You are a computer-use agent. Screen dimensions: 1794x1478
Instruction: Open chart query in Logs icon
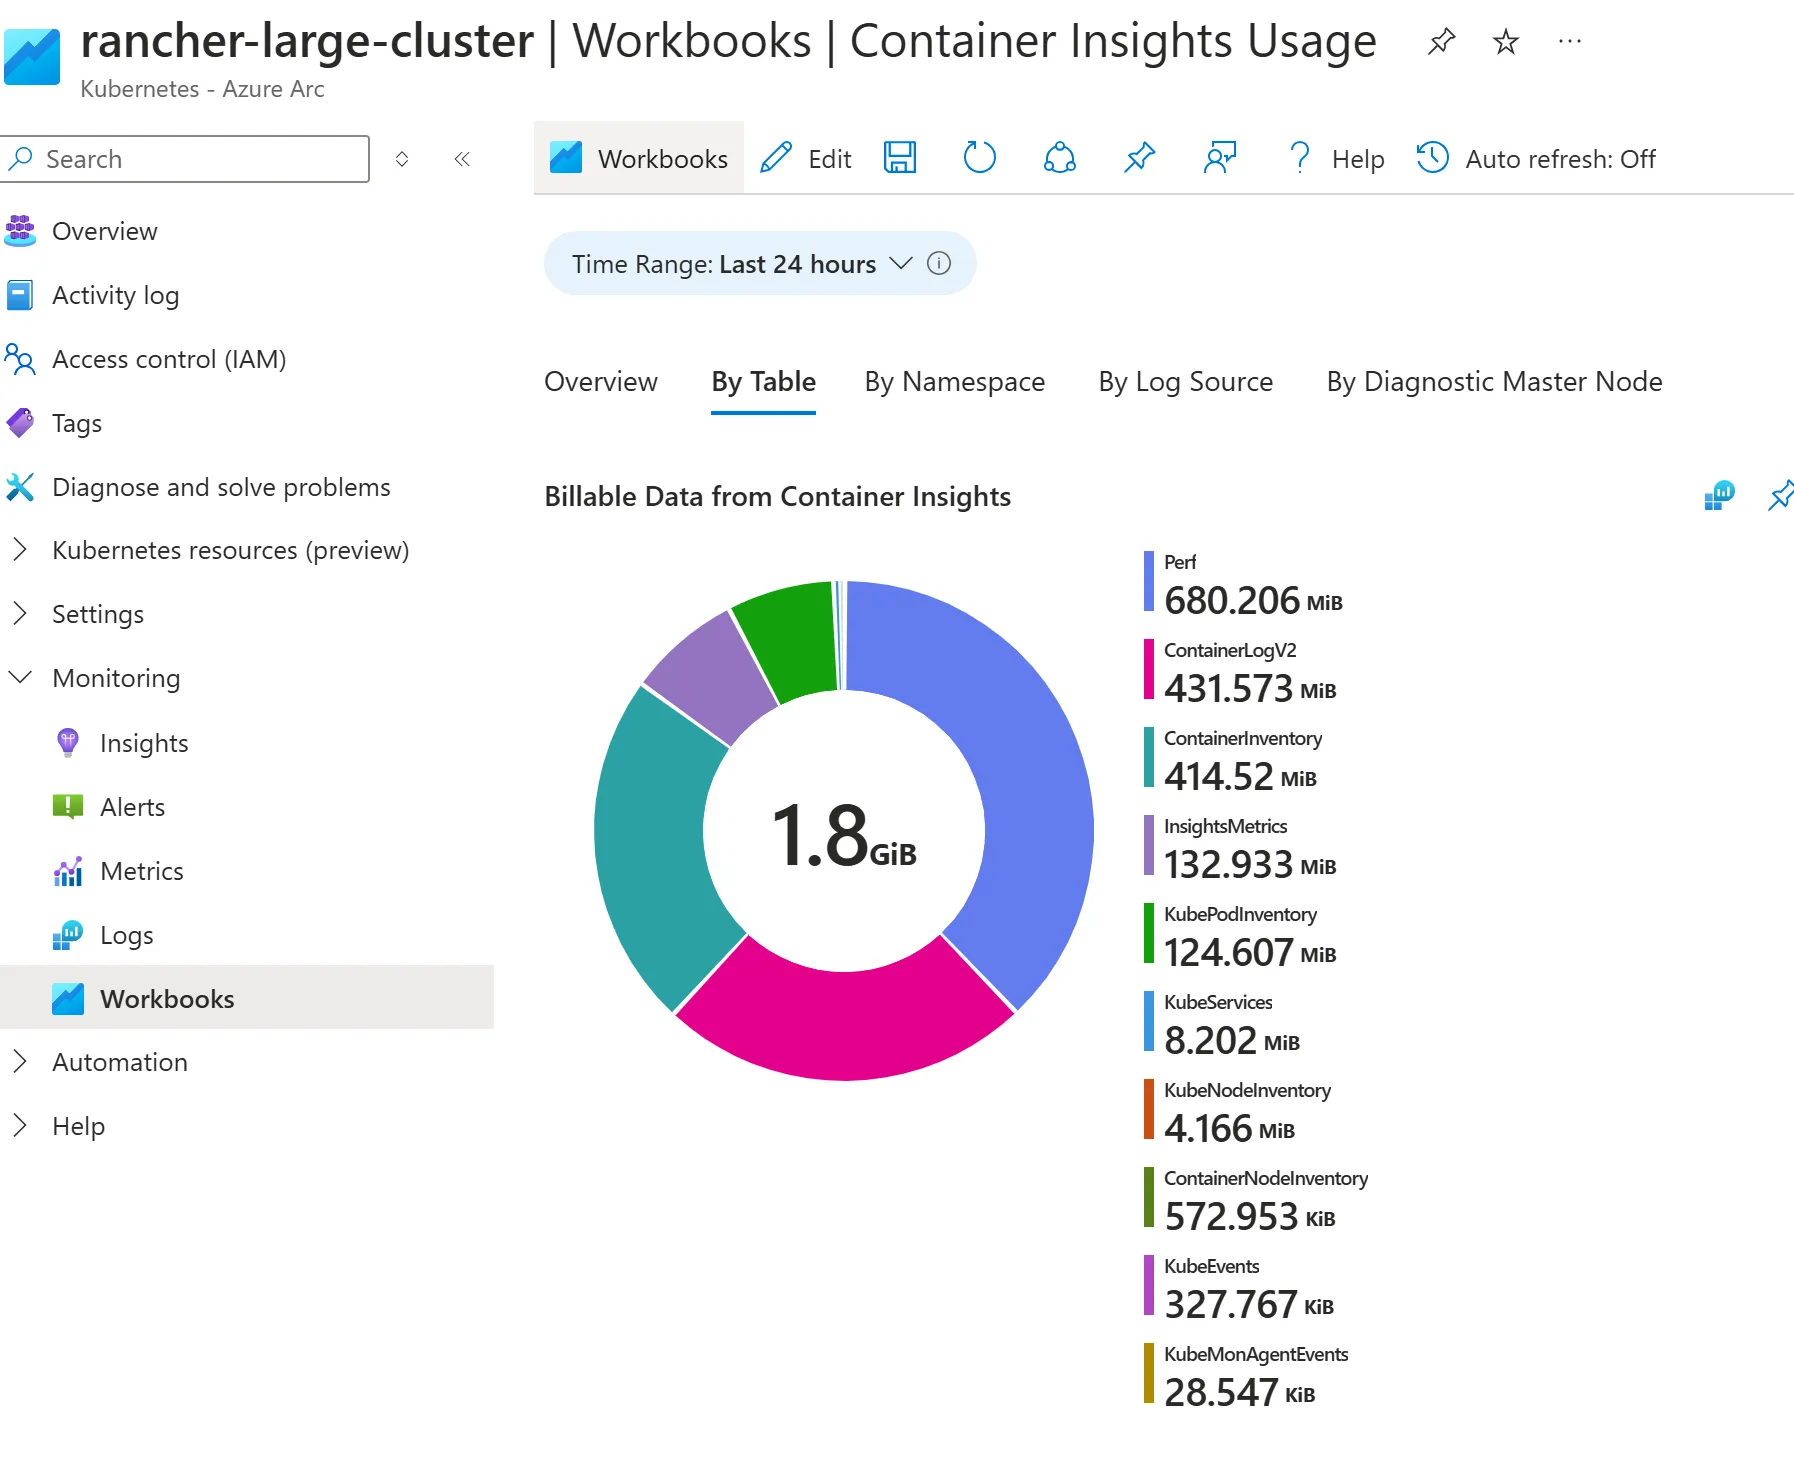1719,496
